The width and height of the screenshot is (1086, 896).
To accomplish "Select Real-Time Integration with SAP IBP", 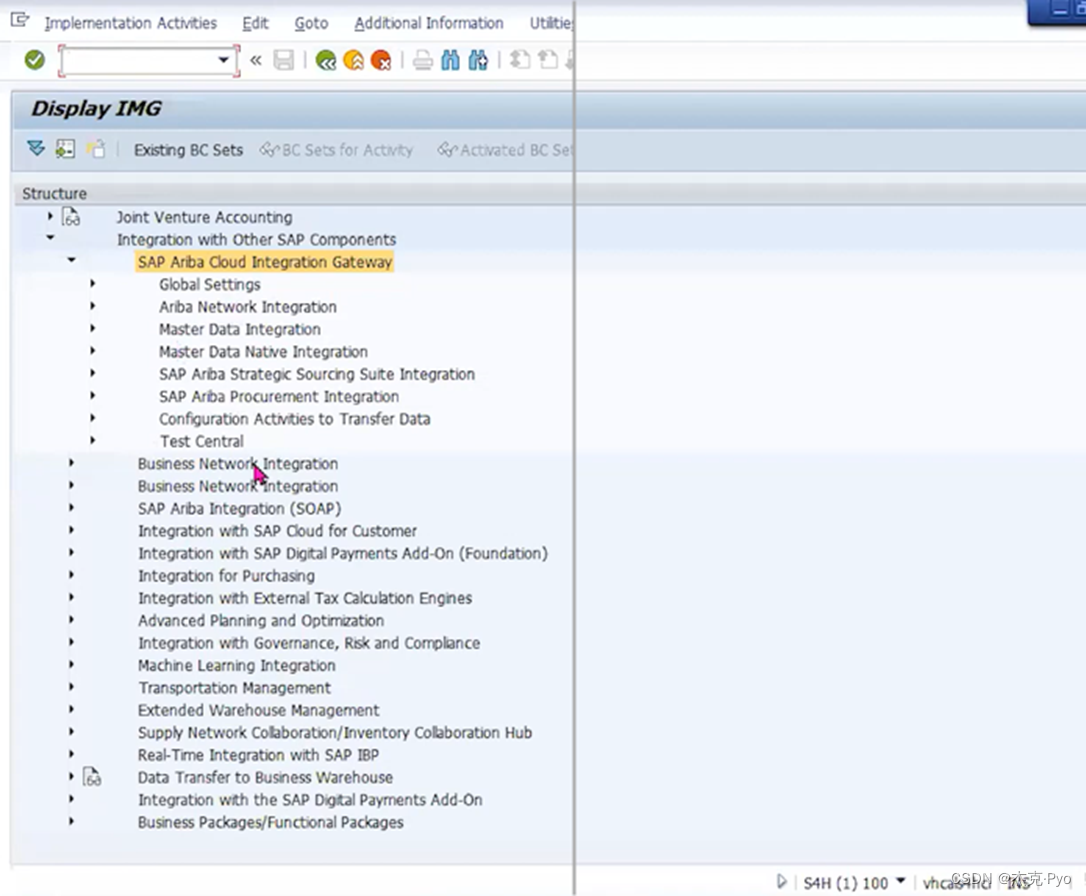I will point(258,755).
